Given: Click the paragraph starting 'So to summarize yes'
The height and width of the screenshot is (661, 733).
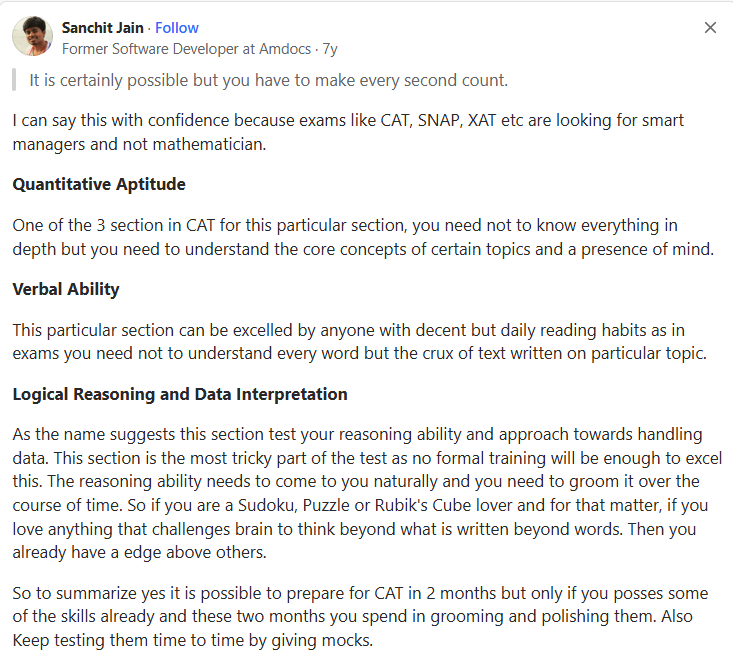Looking at the screenshot, I should pyautogui.click(x=362, y=618).
